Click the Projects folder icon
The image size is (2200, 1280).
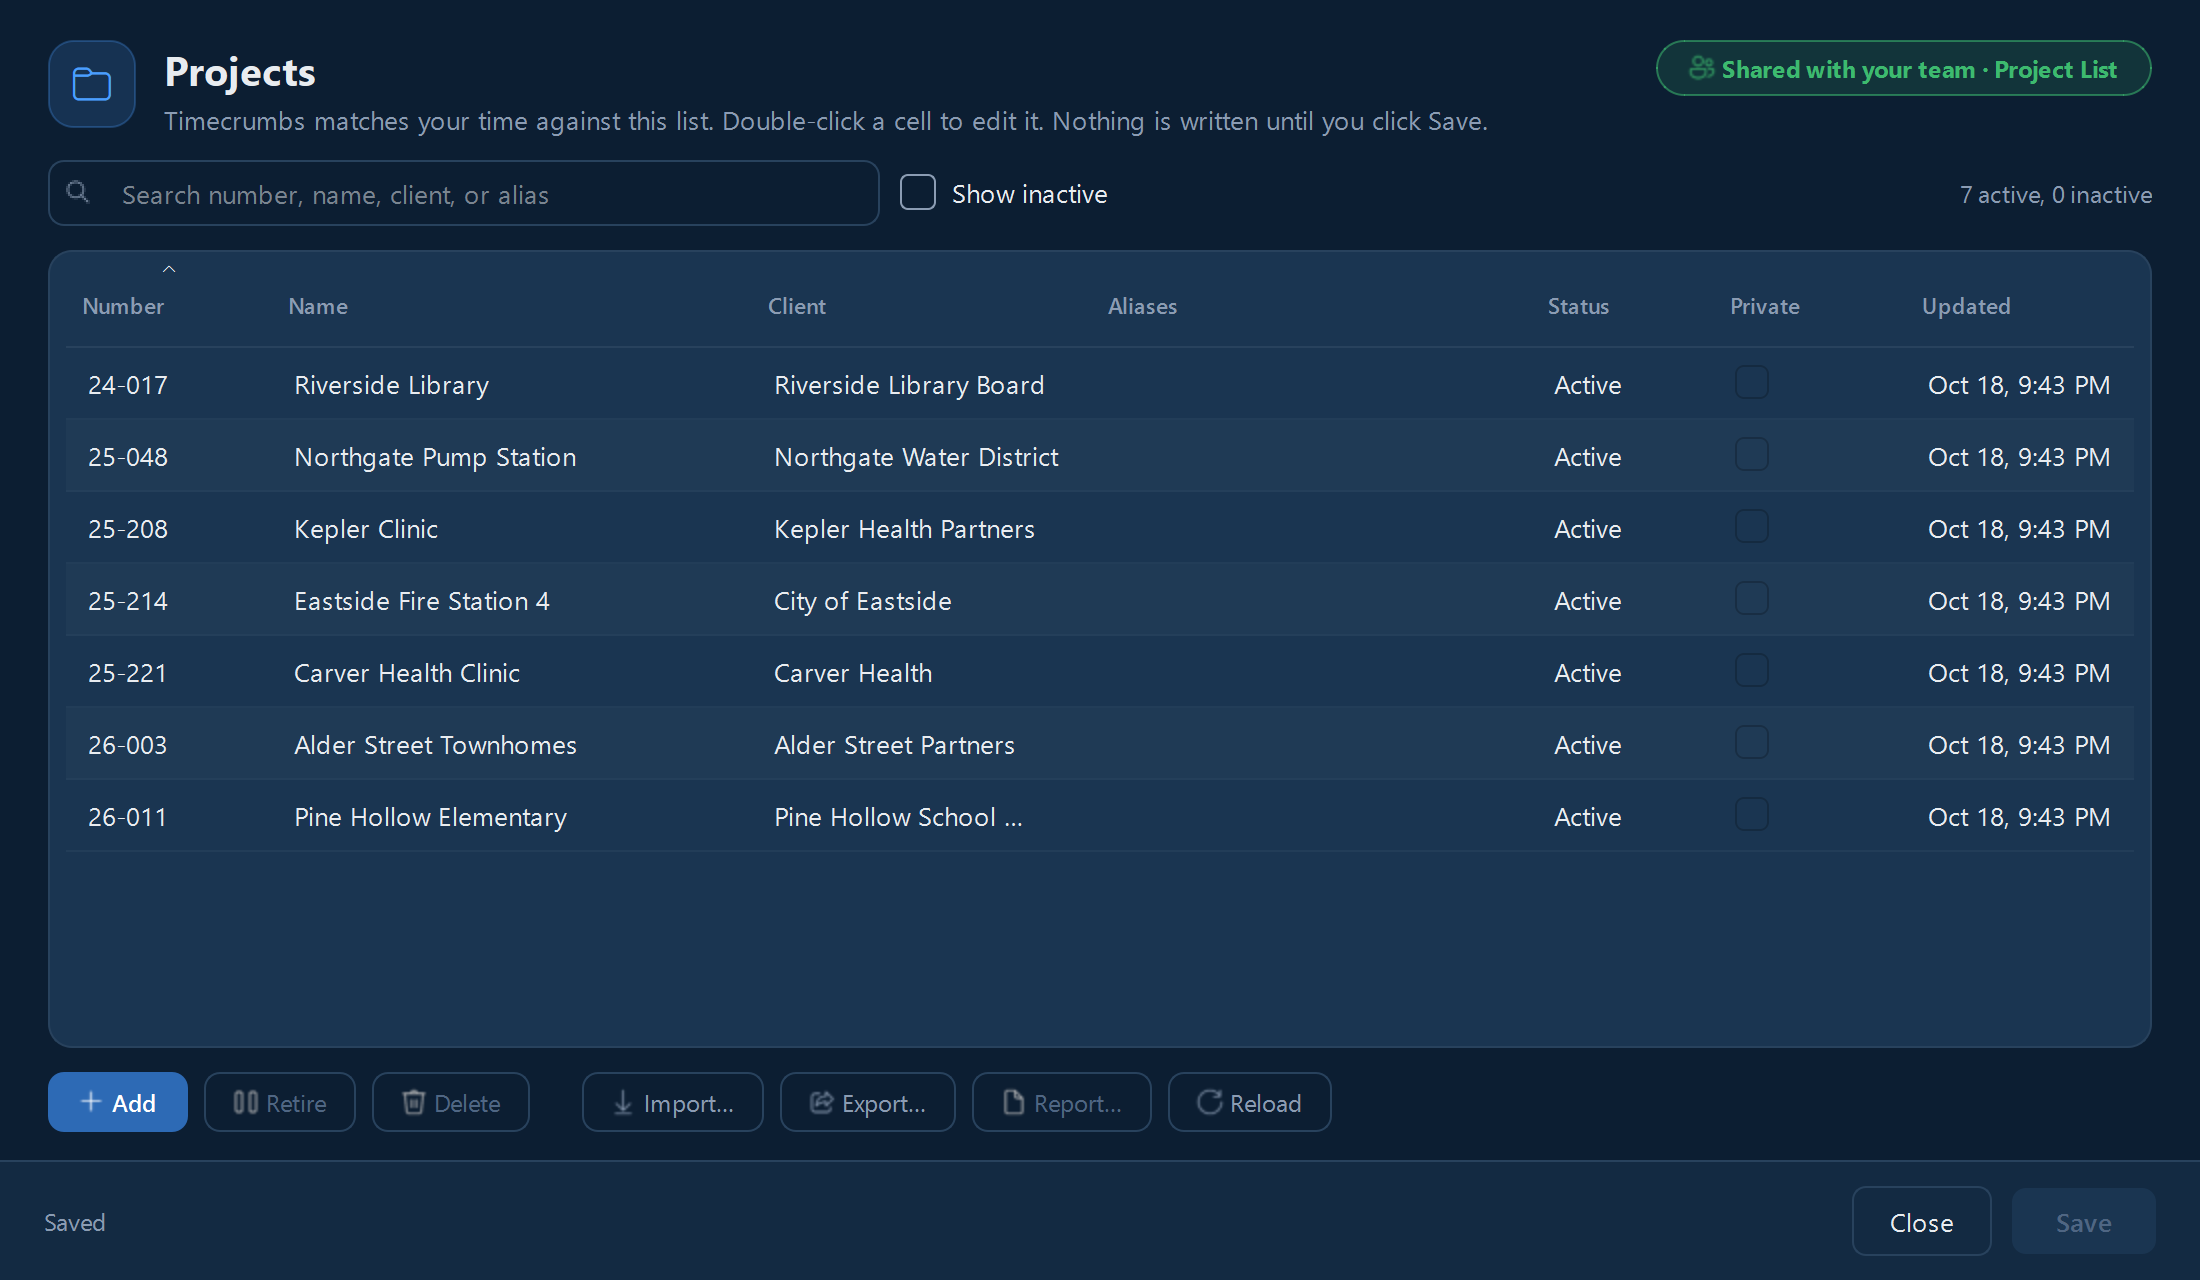point(91,84)
